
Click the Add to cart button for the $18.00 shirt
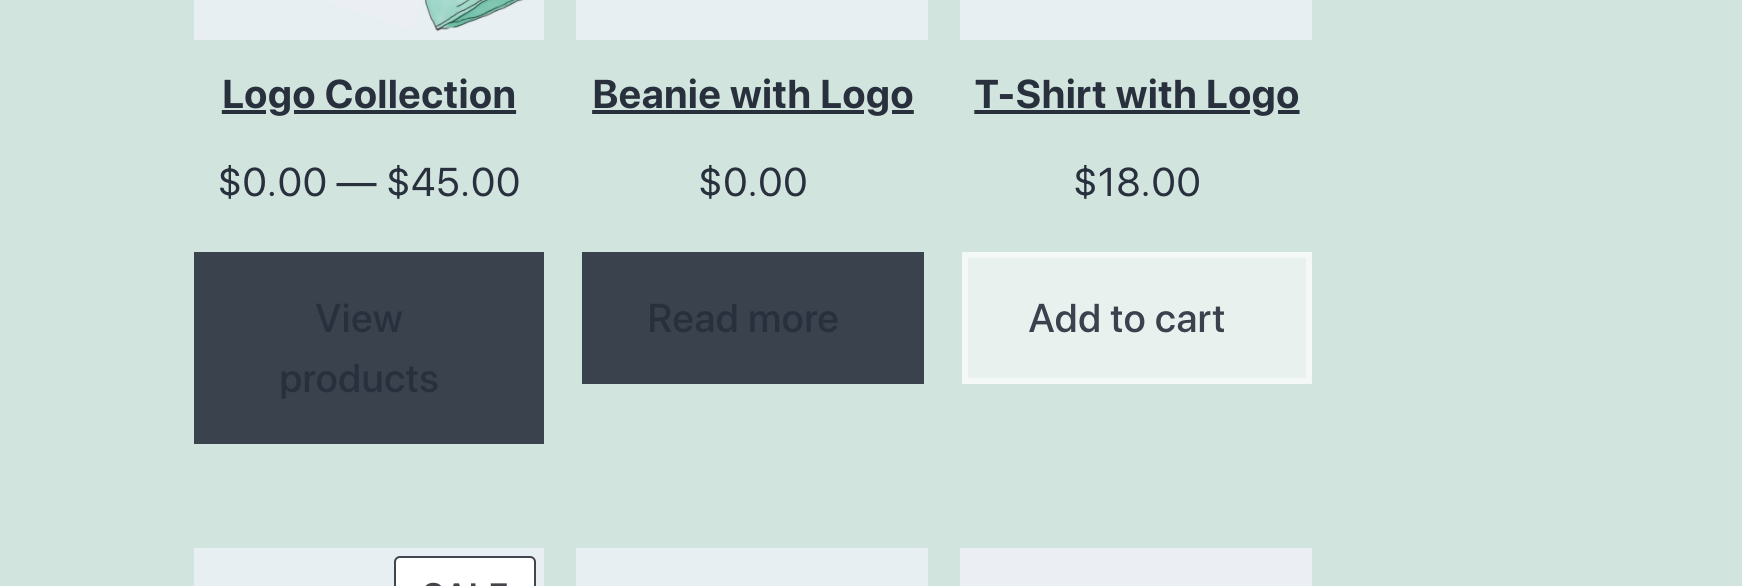pyautogui.click(x=1136, y=318)
